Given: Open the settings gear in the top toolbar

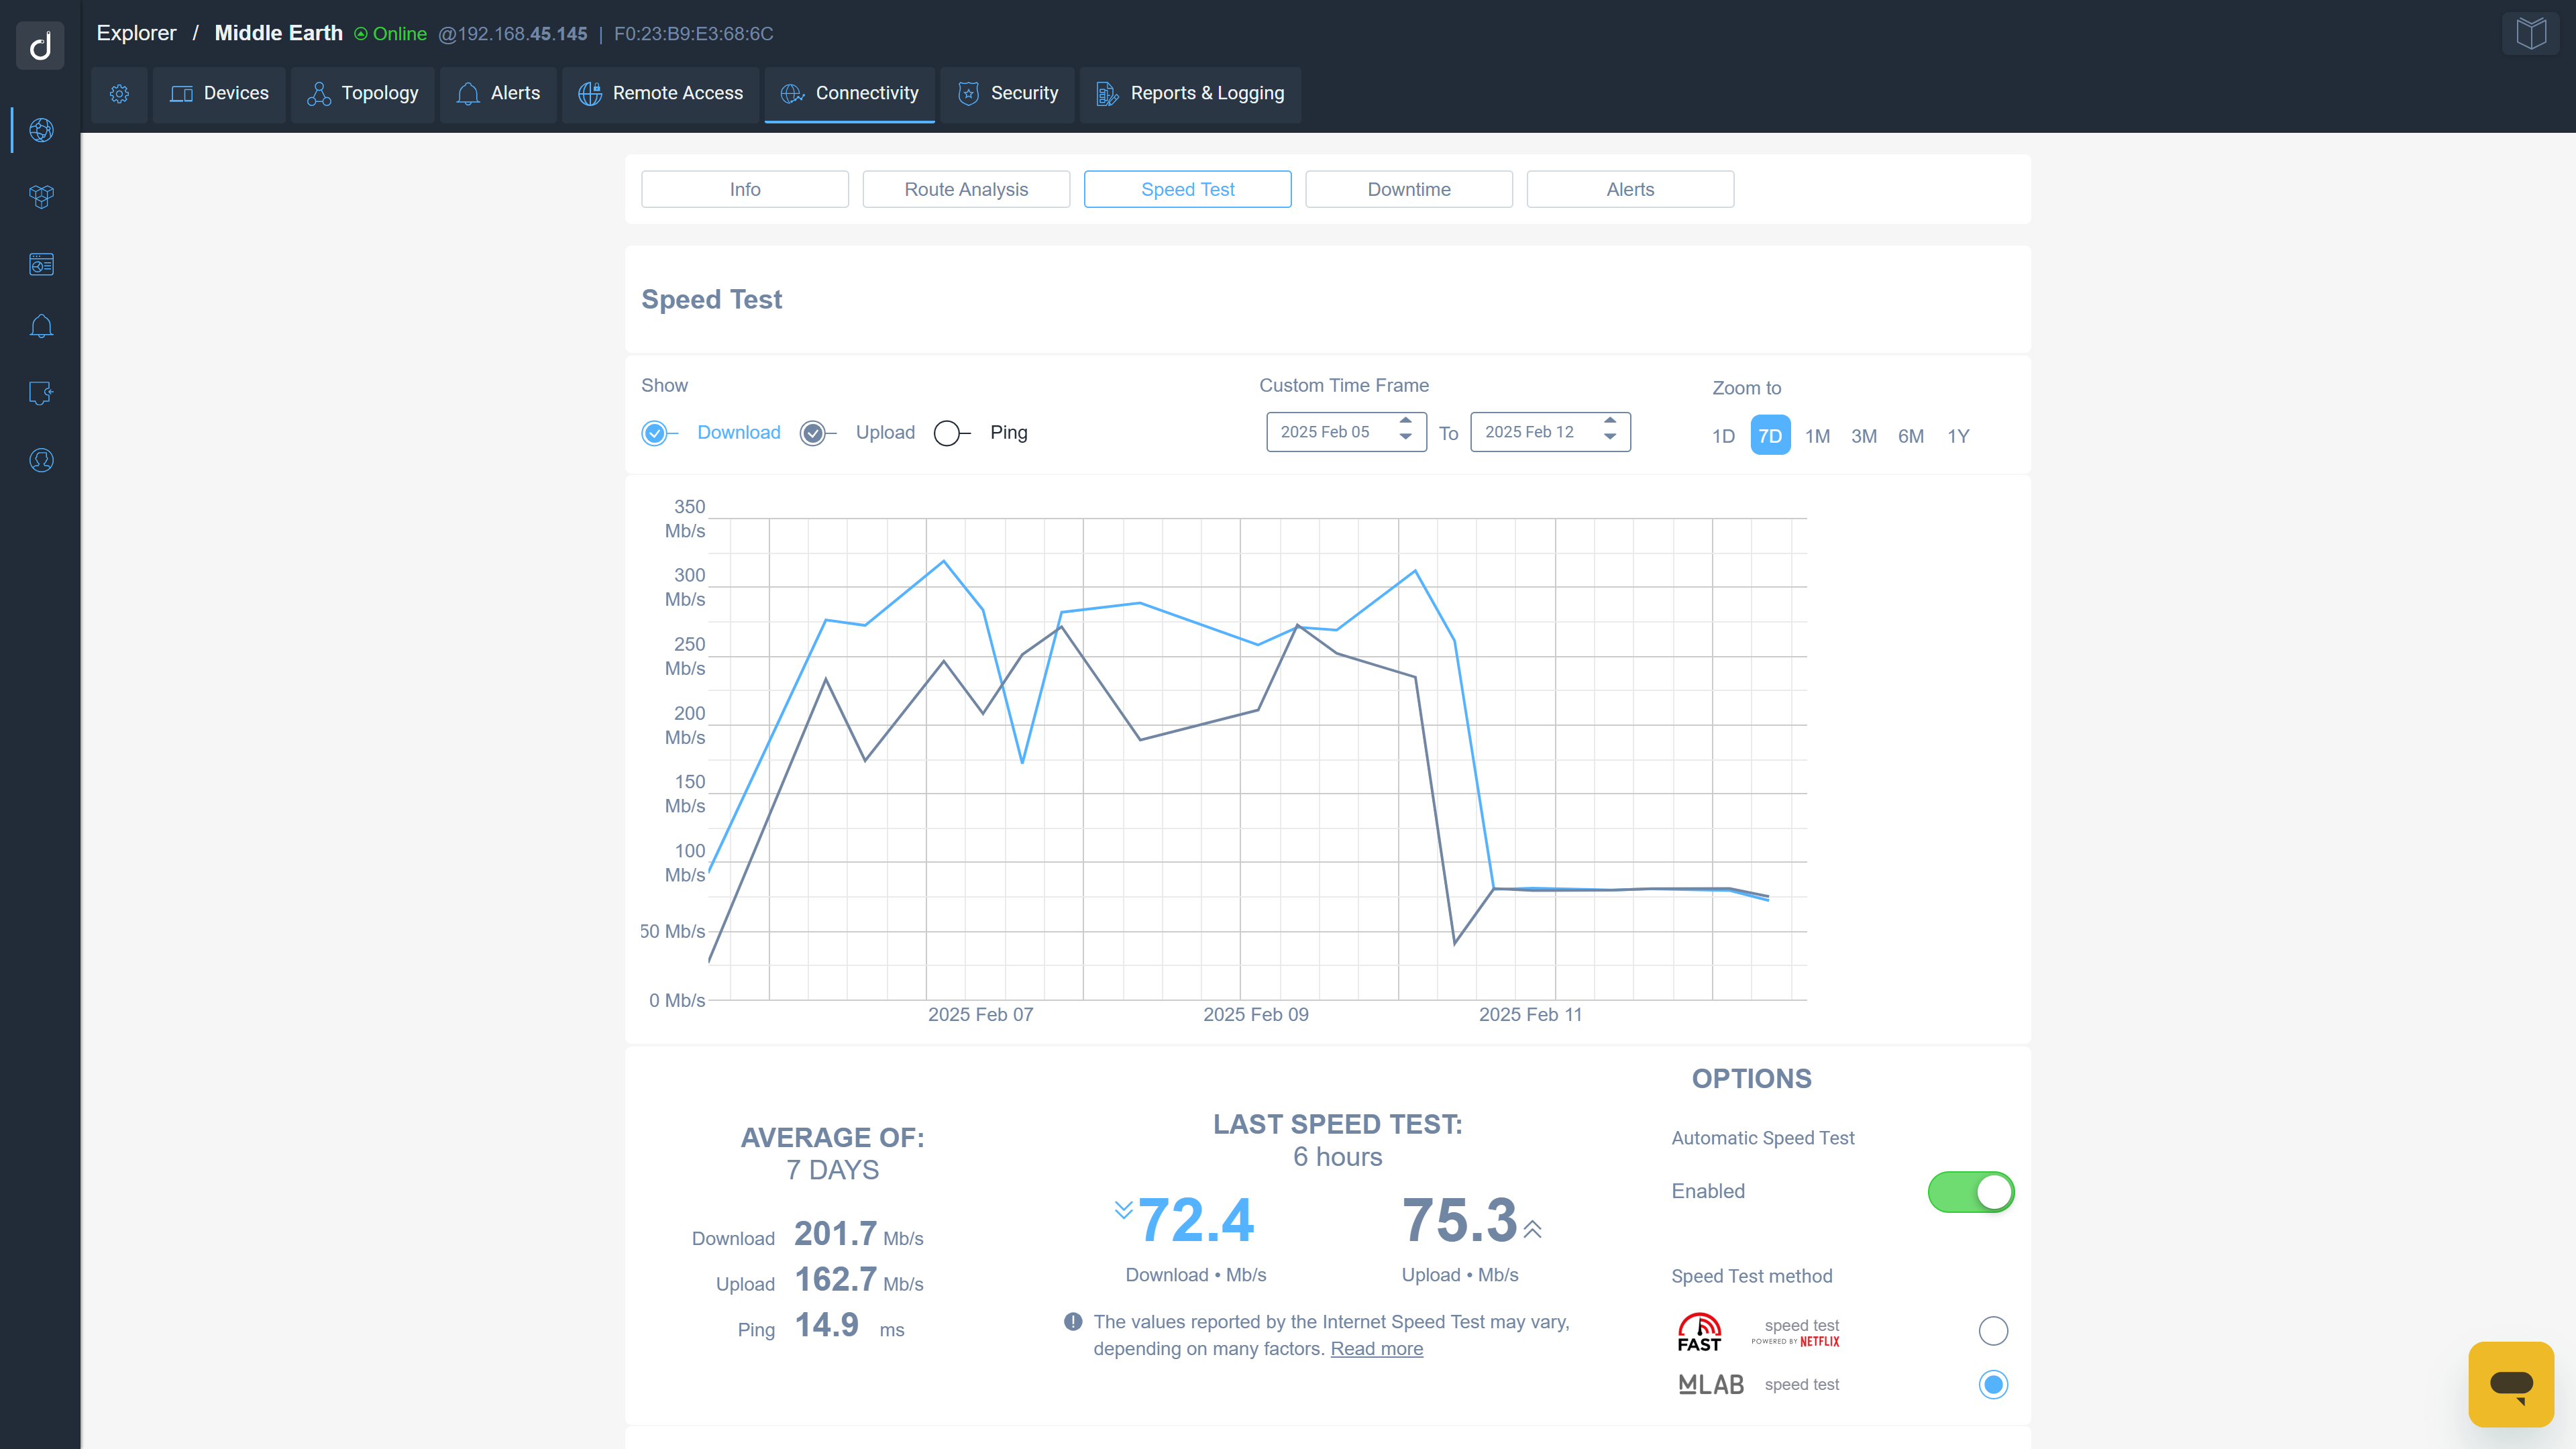Looking at the screenshot, I should [x=119, y=93].
